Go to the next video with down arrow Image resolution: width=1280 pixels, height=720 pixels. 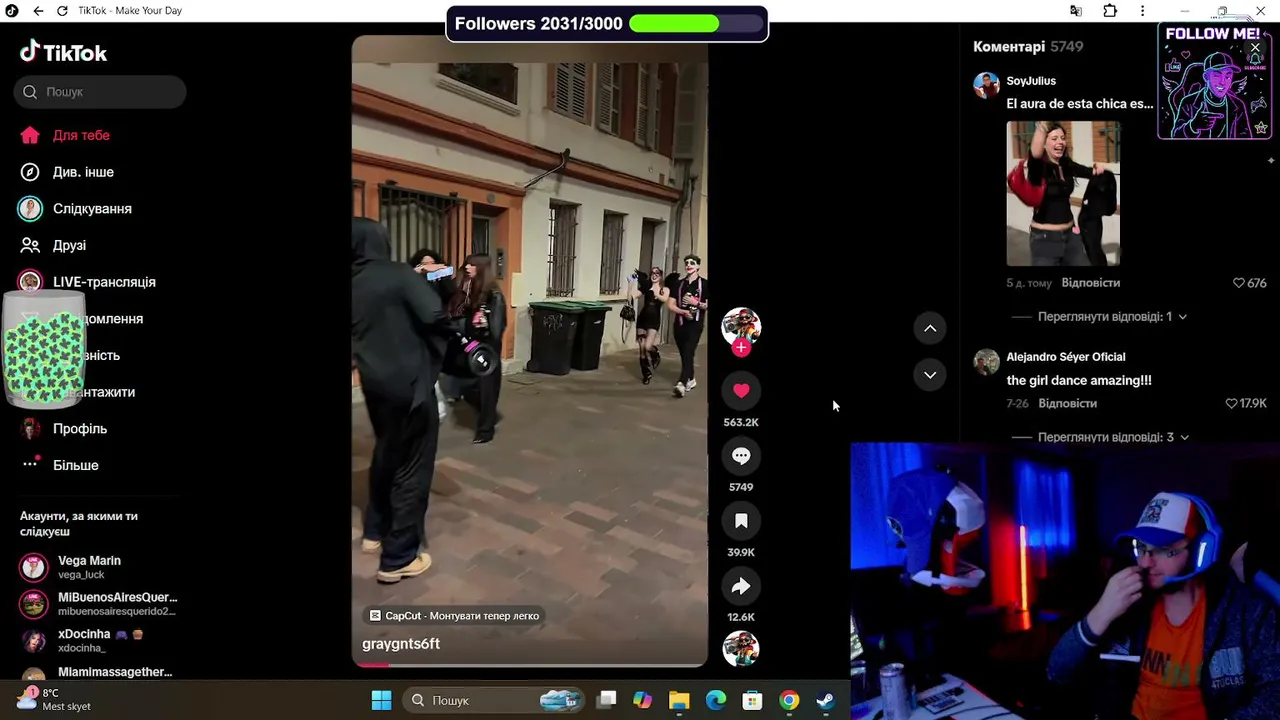click(x=930, y=375)
